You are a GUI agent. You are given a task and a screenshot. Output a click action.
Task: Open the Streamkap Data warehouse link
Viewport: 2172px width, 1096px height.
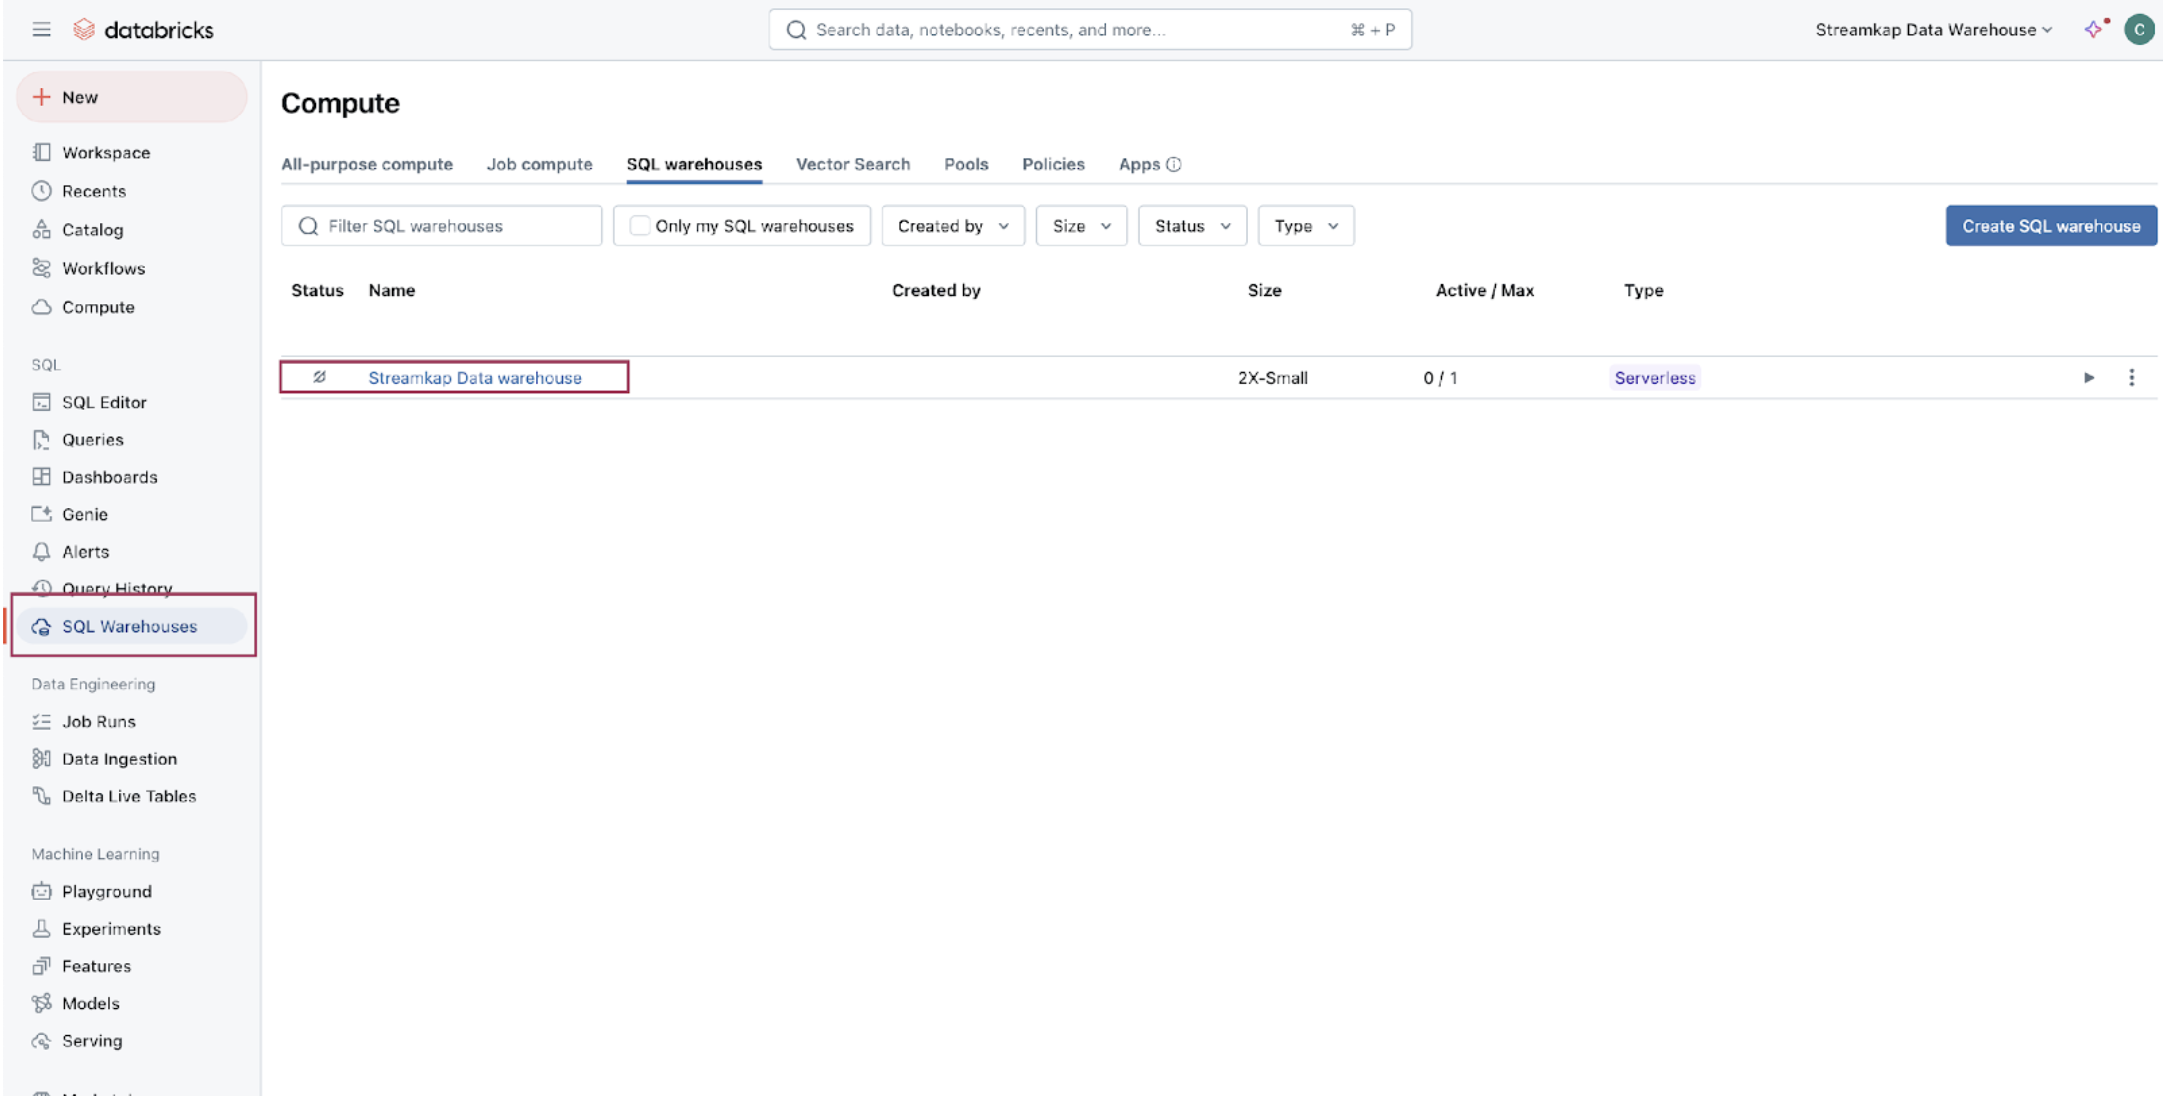tap(475, 378)
